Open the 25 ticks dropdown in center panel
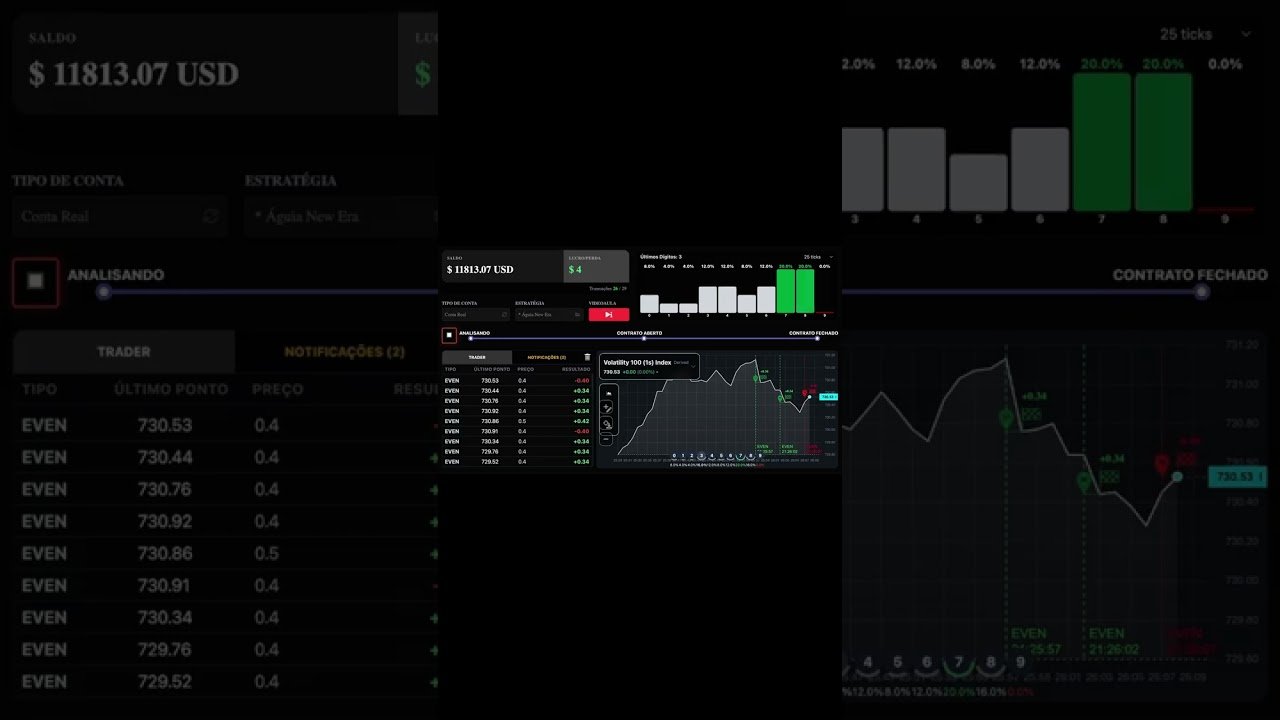 coord(818,257)
